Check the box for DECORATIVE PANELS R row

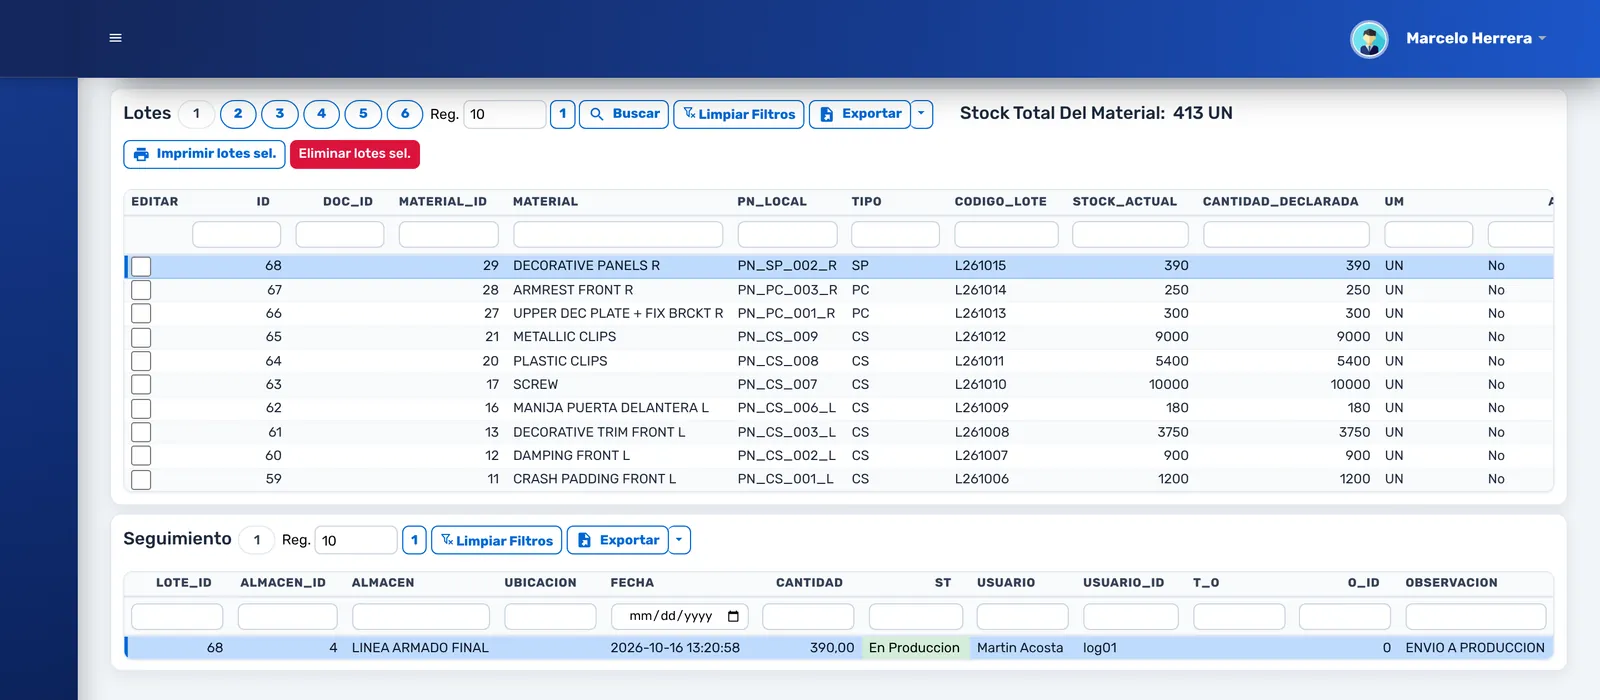[x=141, y=266]
